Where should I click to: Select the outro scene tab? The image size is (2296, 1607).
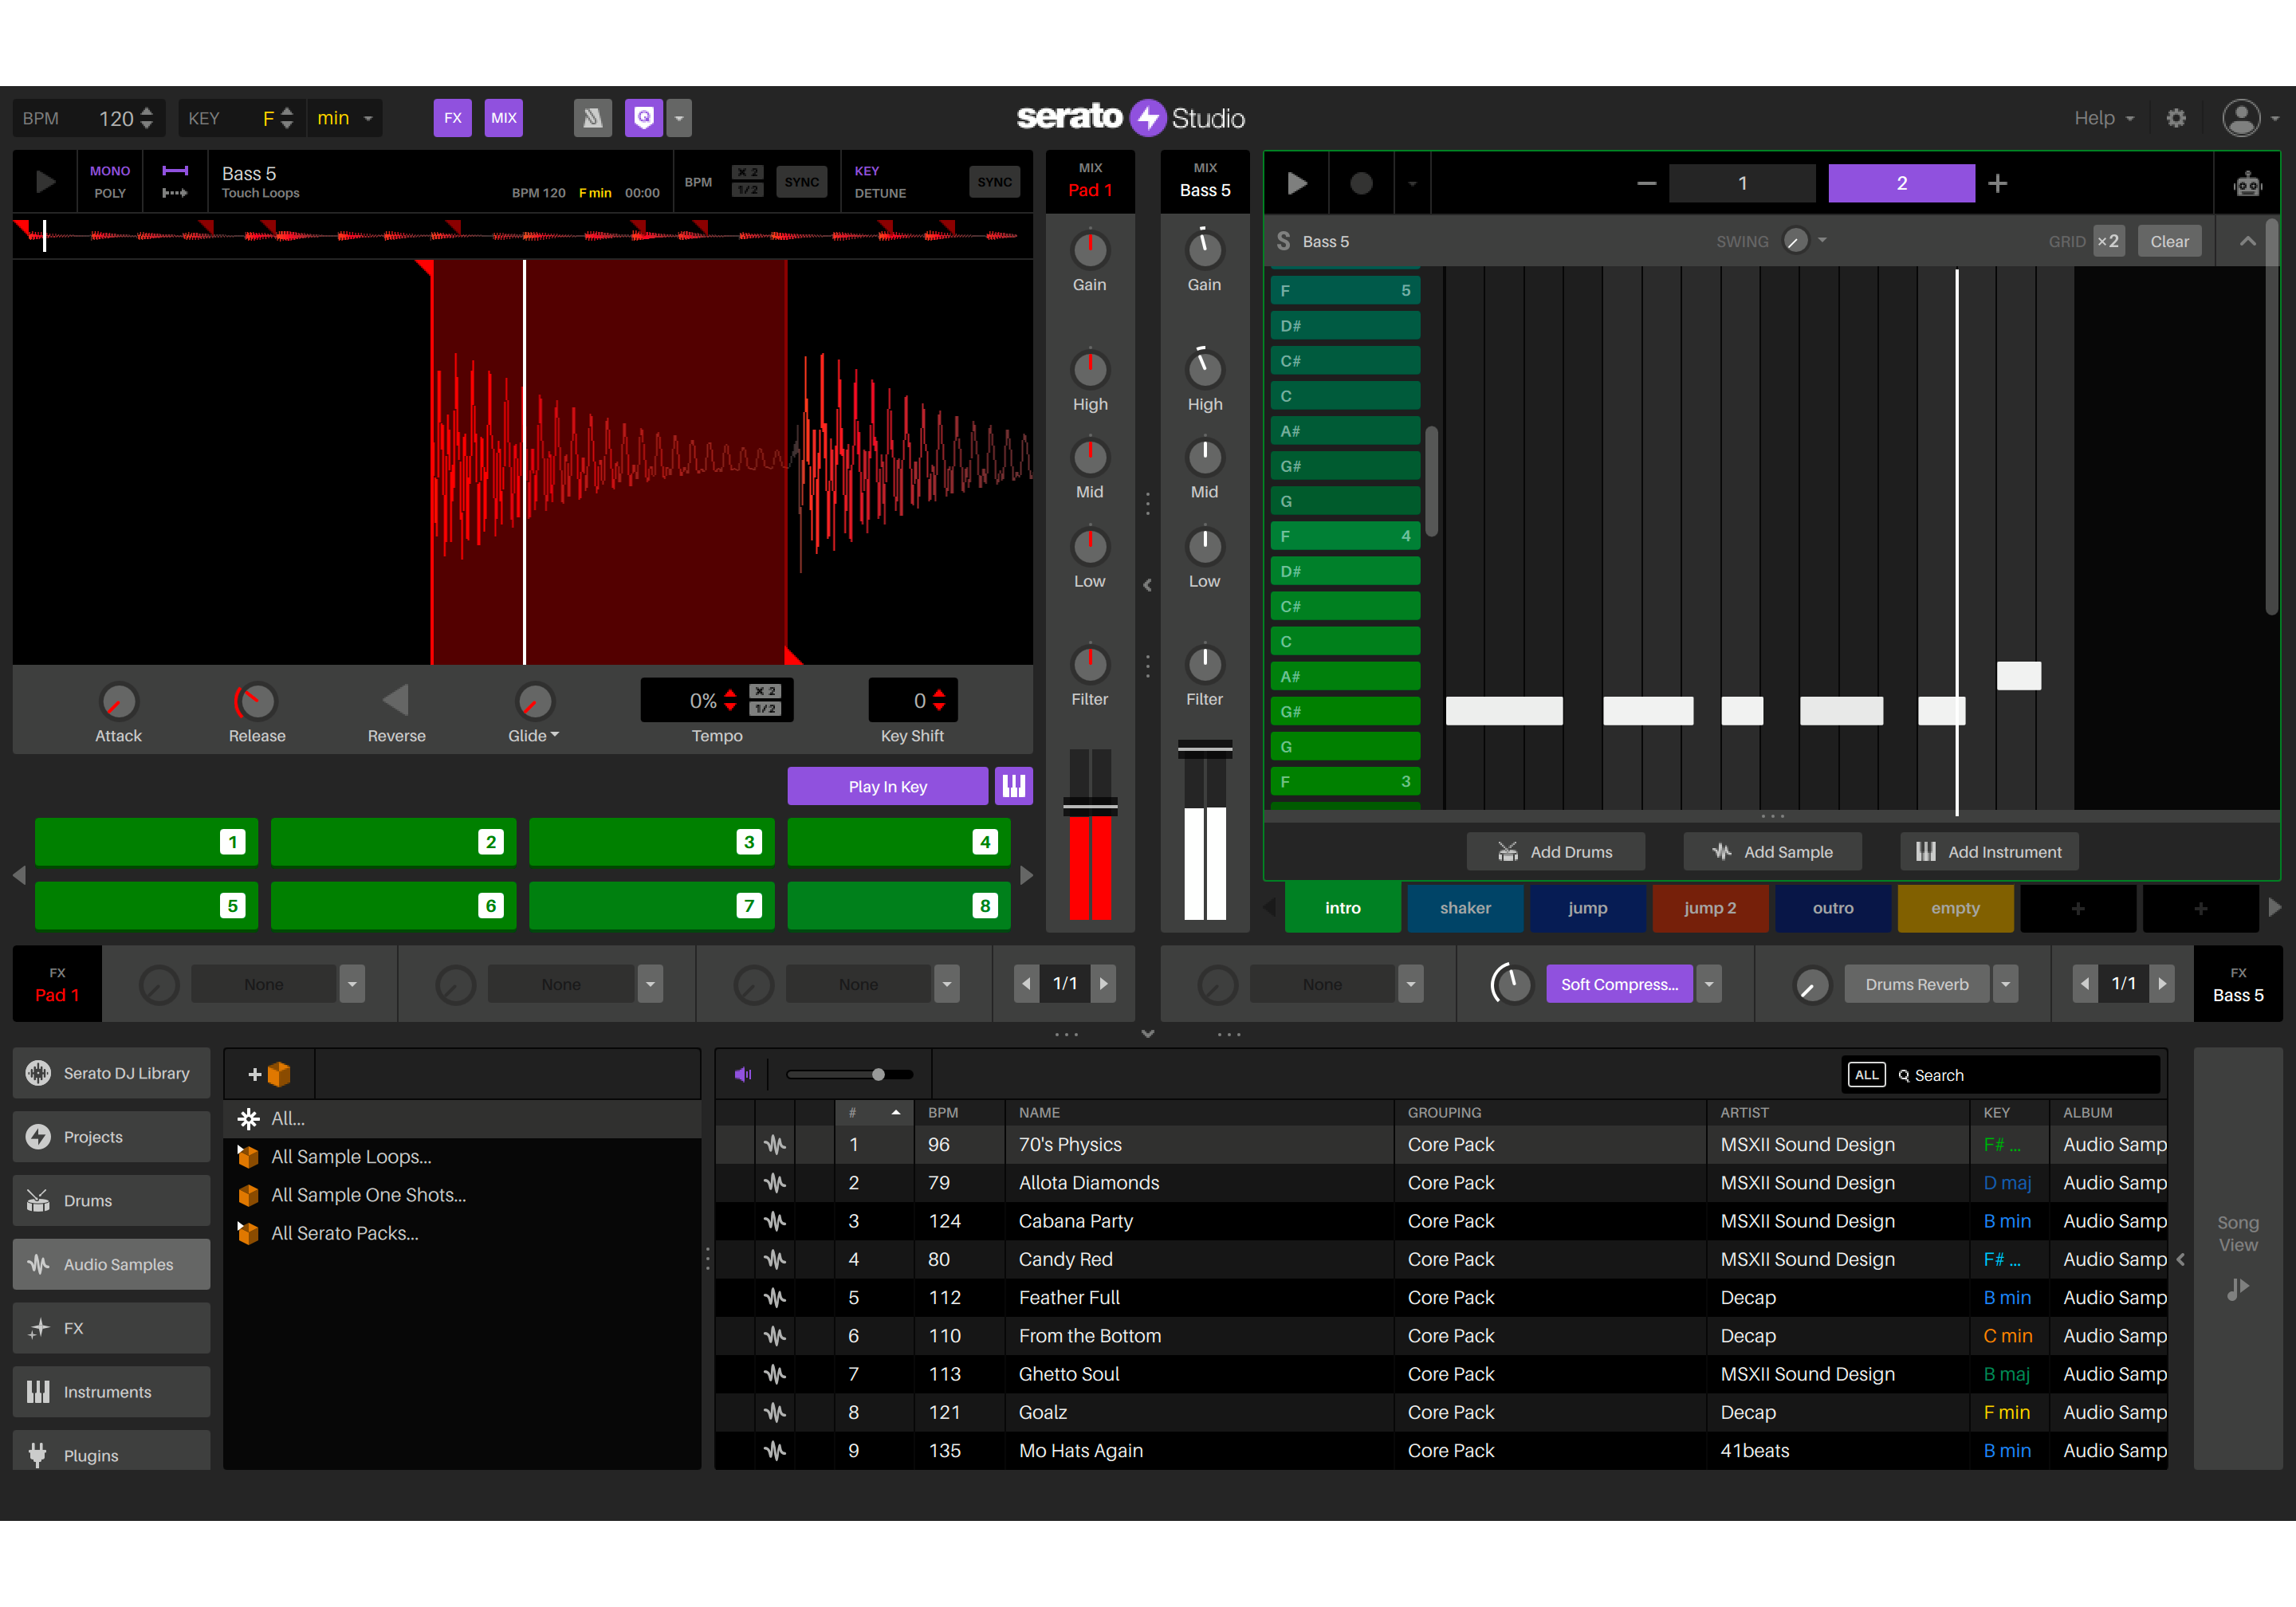pos(1833,908)
